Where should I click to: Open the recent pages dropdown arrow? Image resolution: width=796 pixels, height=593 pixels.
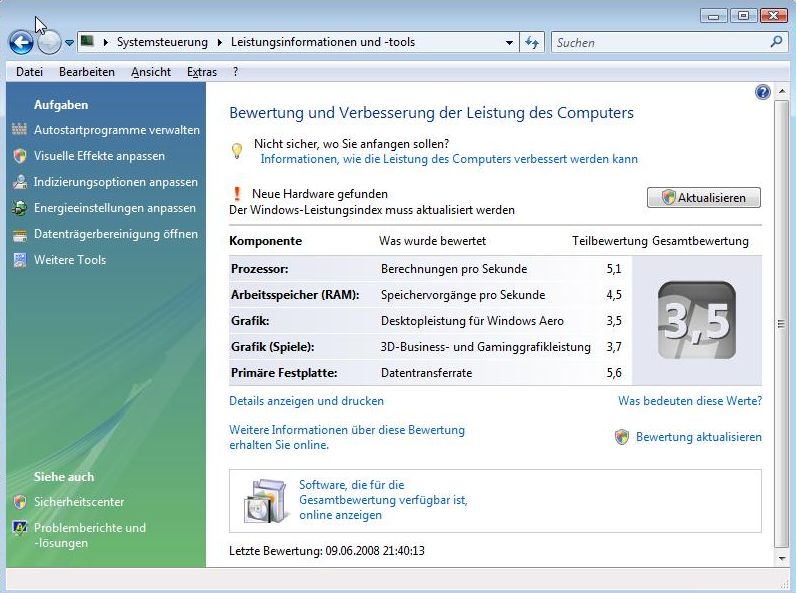(70, 43)
